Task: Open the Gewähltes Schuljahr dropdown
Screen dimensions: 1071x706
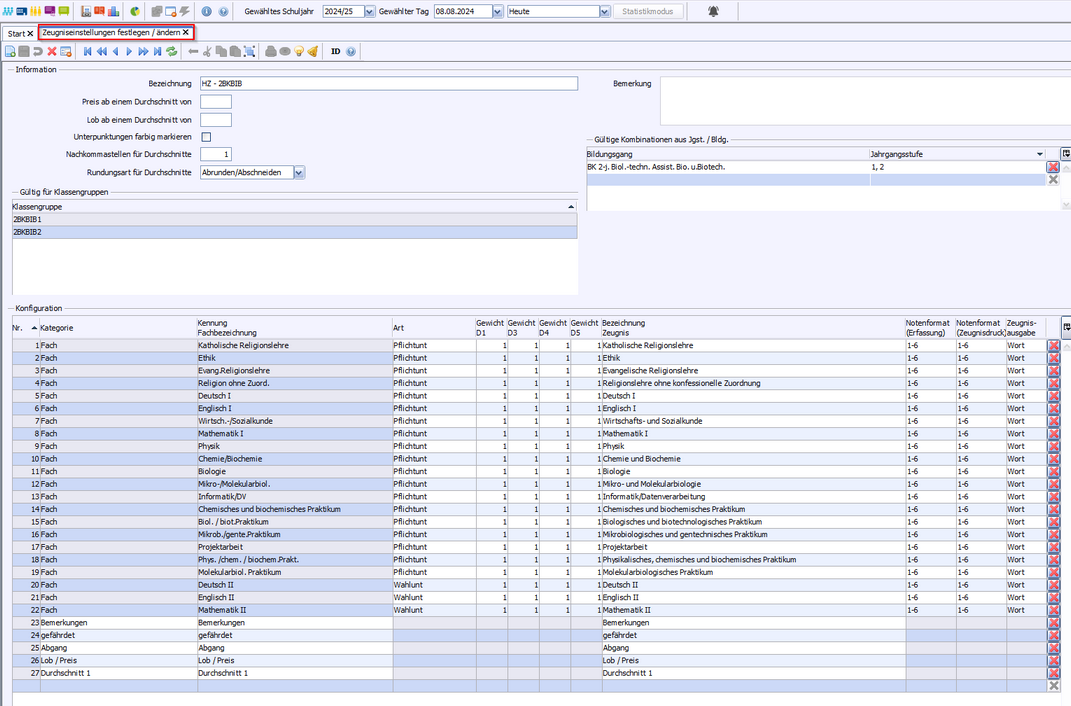Action: tap(370, 12)
